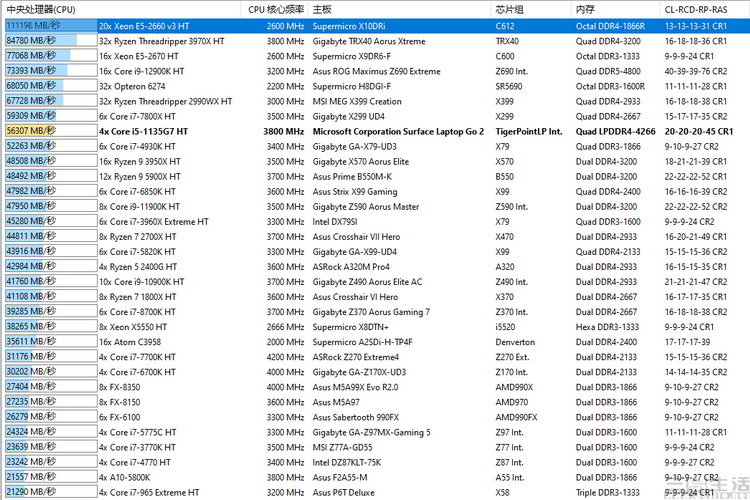This screenshot has height=500, width=750.
Task: Sort by the CPU 核心频率 column header
Action: tap(276, 9)
